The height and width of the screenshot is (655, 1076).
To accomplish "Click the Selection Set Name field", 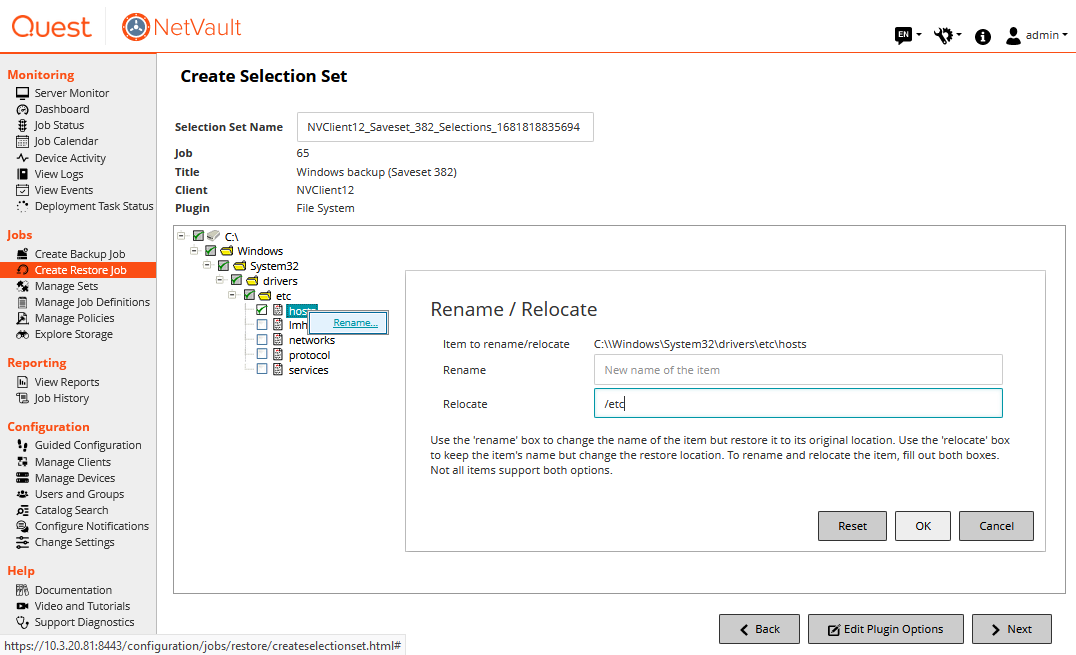I will [445, 127].
